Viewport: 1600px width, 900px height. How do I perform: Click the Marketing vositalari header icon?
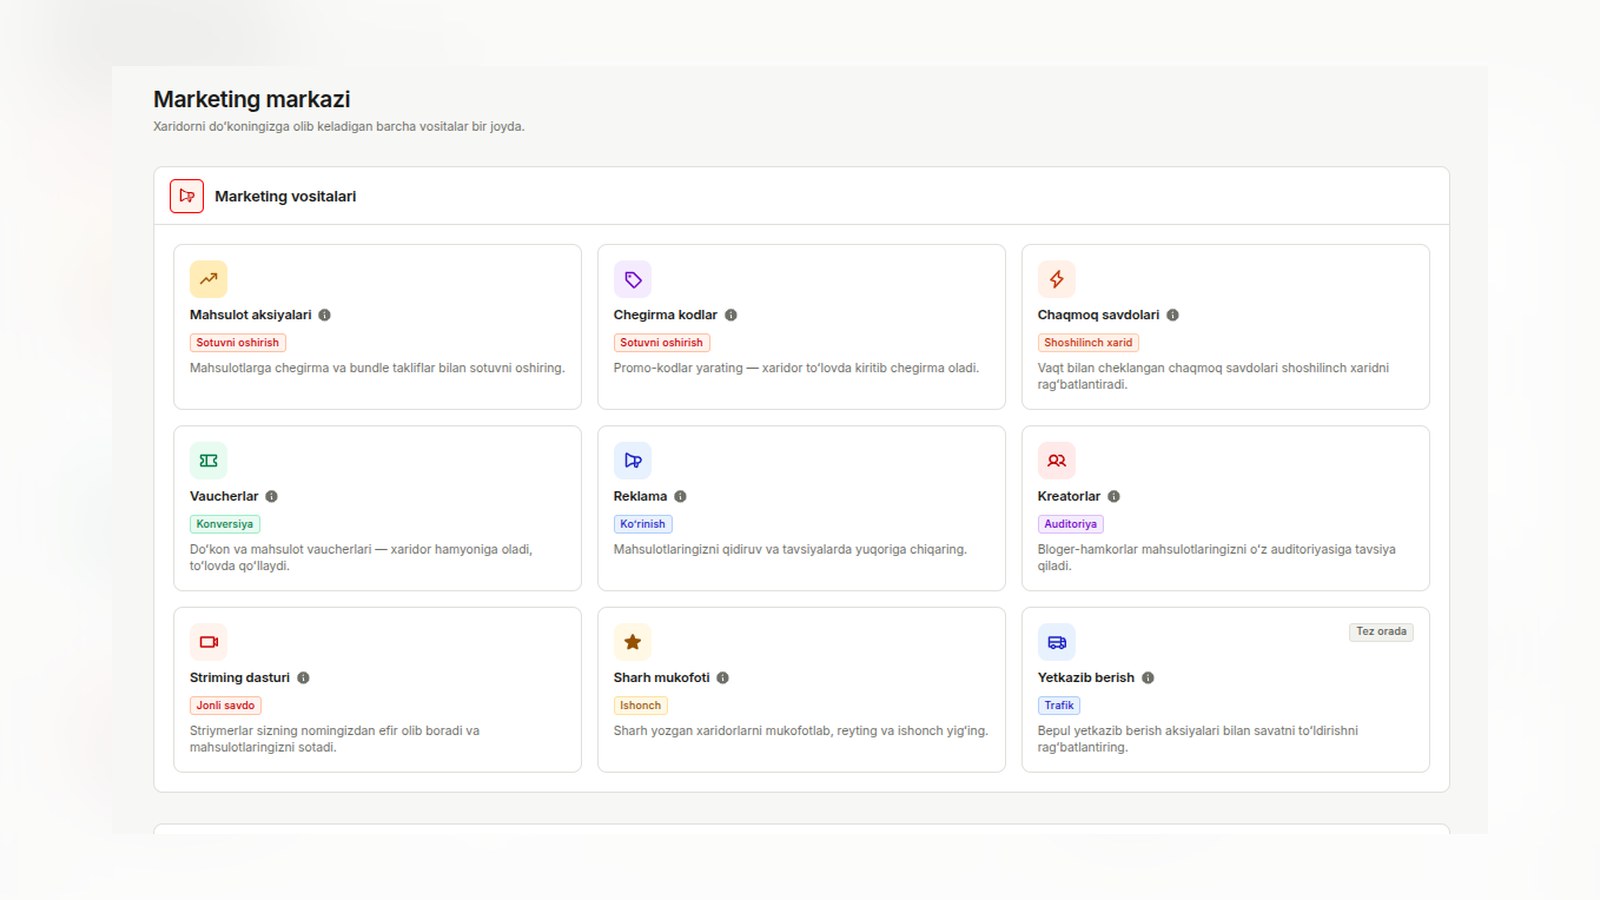click(x=187, y=196)
